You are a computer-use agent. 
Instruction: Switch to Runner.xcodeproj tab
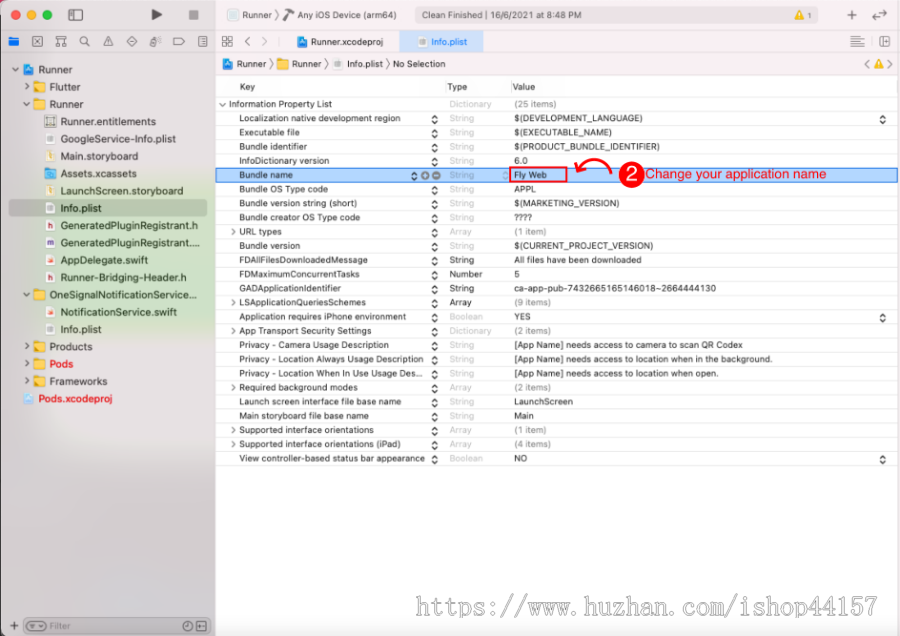pyautogui.click(x=340, y=41)
